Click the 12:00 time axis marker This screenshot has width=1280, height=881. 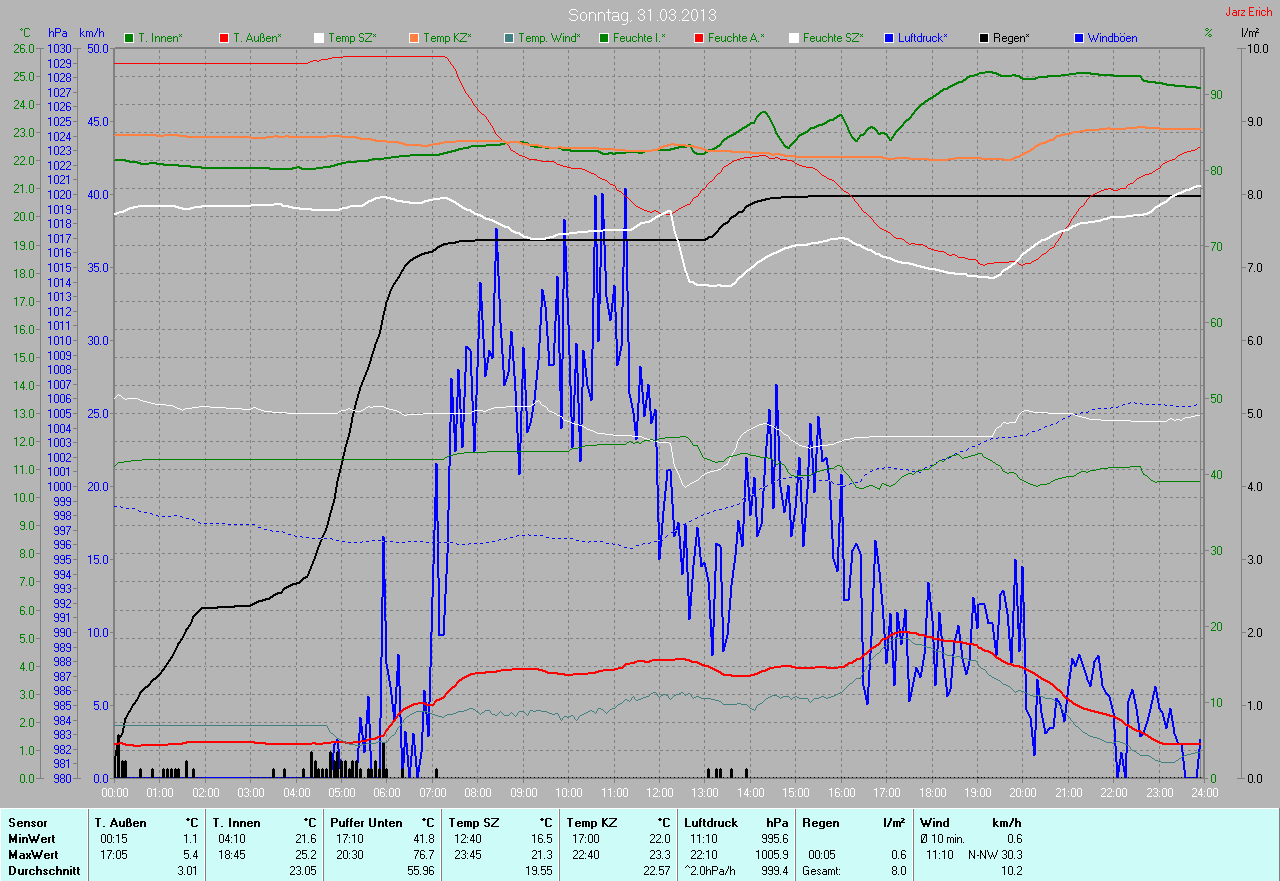660,793
